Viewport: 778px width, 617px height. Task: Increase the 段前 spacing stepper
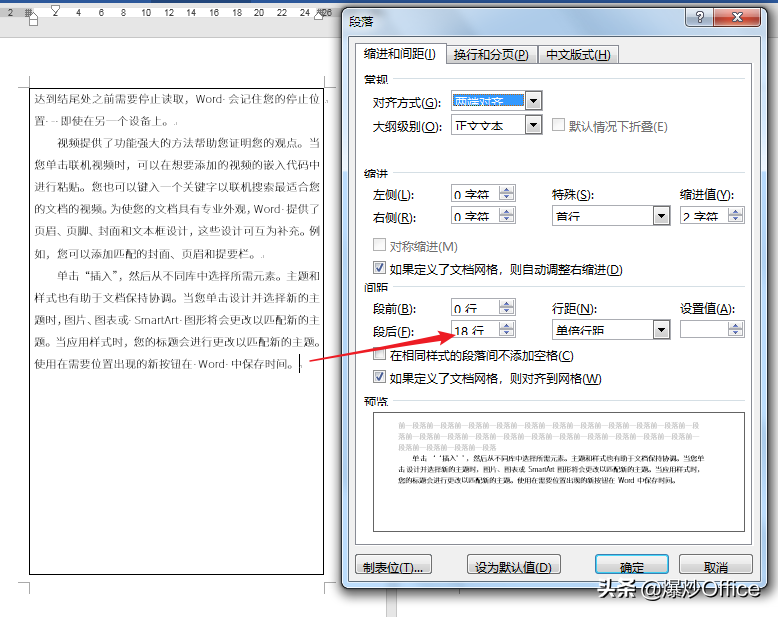(x=507, y=304)
